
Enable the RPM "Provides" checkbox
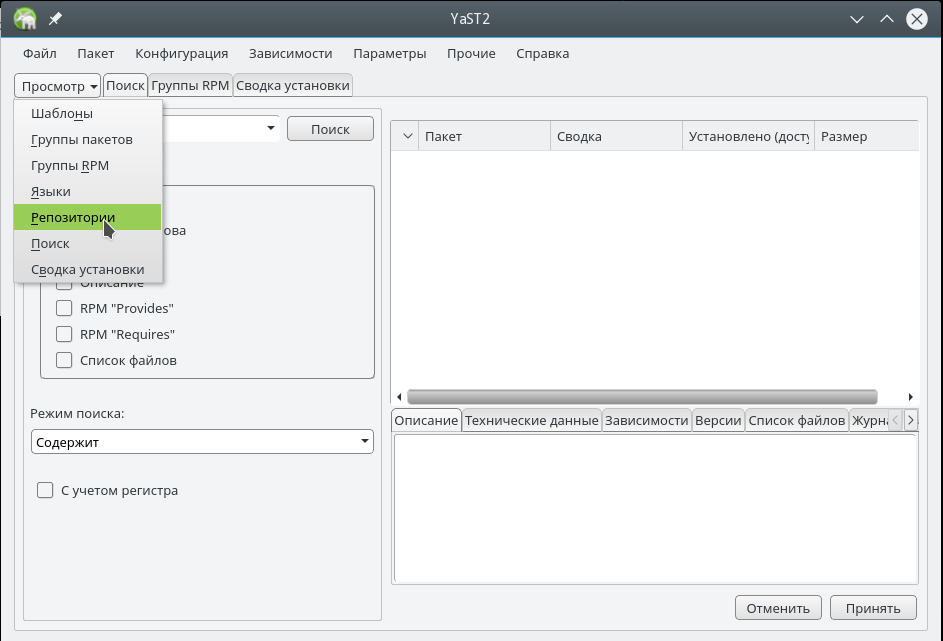[x=64, y=308]
